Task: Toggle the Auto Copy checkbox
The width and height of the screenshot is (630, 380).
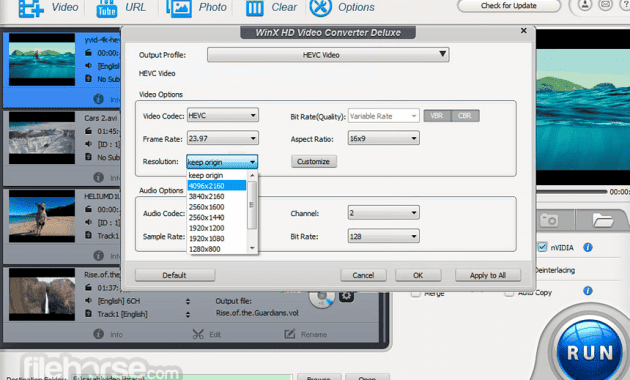Action: pos(509,294)
